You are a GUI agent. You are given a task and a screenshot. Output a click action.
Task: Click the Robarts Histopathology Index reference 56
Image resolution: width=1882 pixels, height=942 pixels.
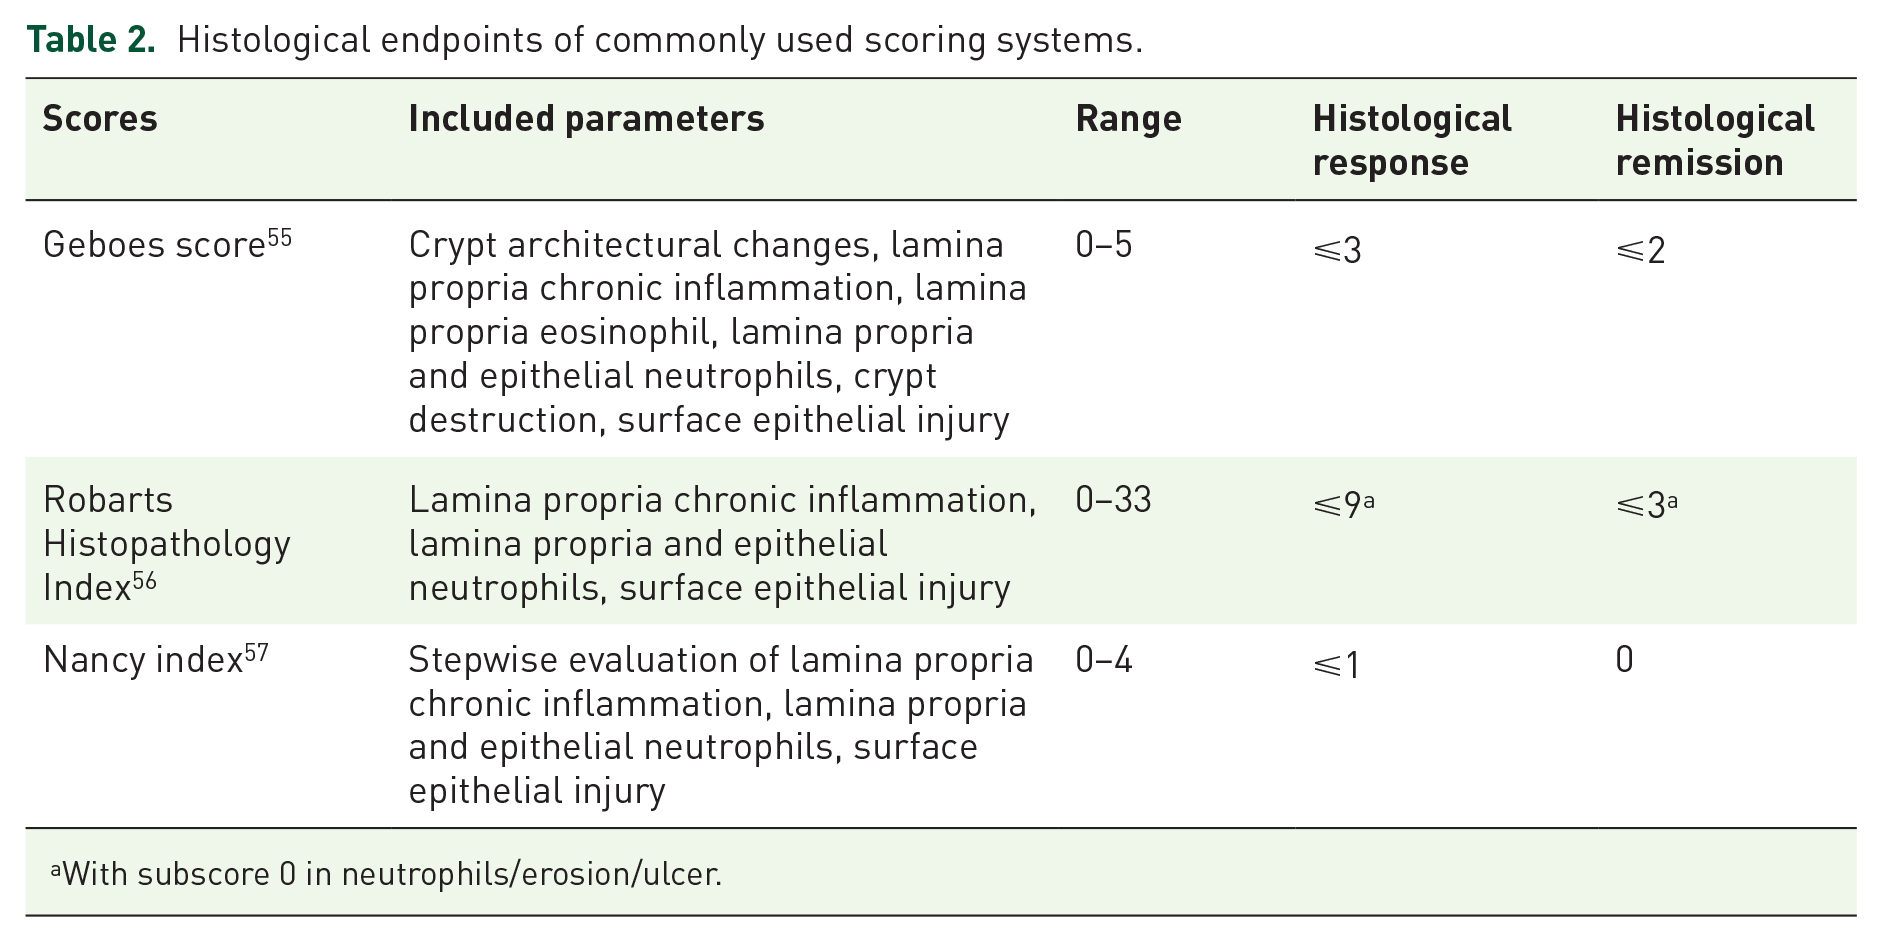click(145, 580)
